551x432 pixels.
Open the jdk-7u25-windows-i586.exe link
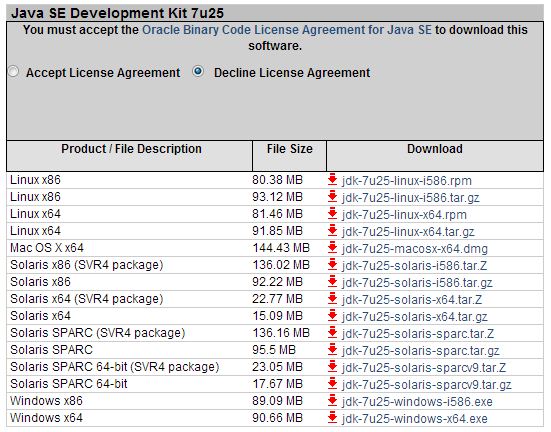tap(417, 402)
